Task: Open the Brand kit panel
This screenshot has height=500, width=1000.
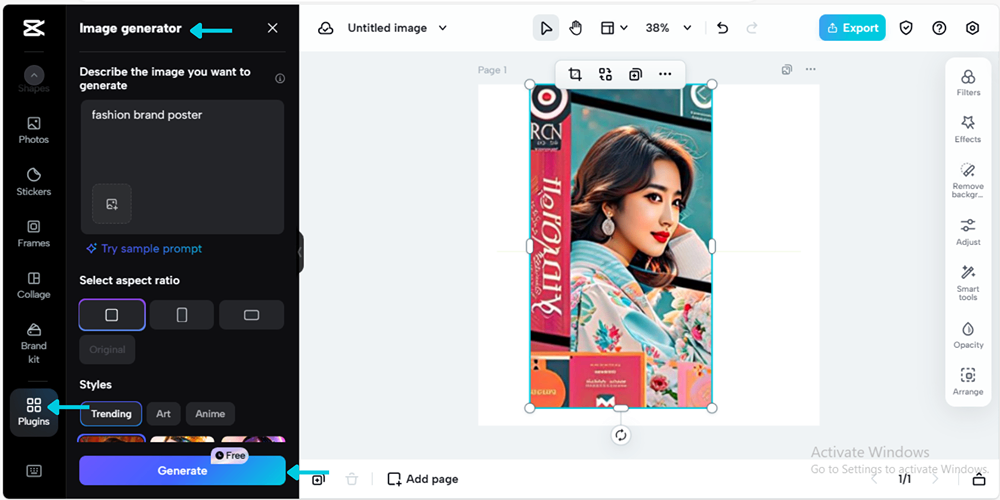Action: tap(34, 343)
